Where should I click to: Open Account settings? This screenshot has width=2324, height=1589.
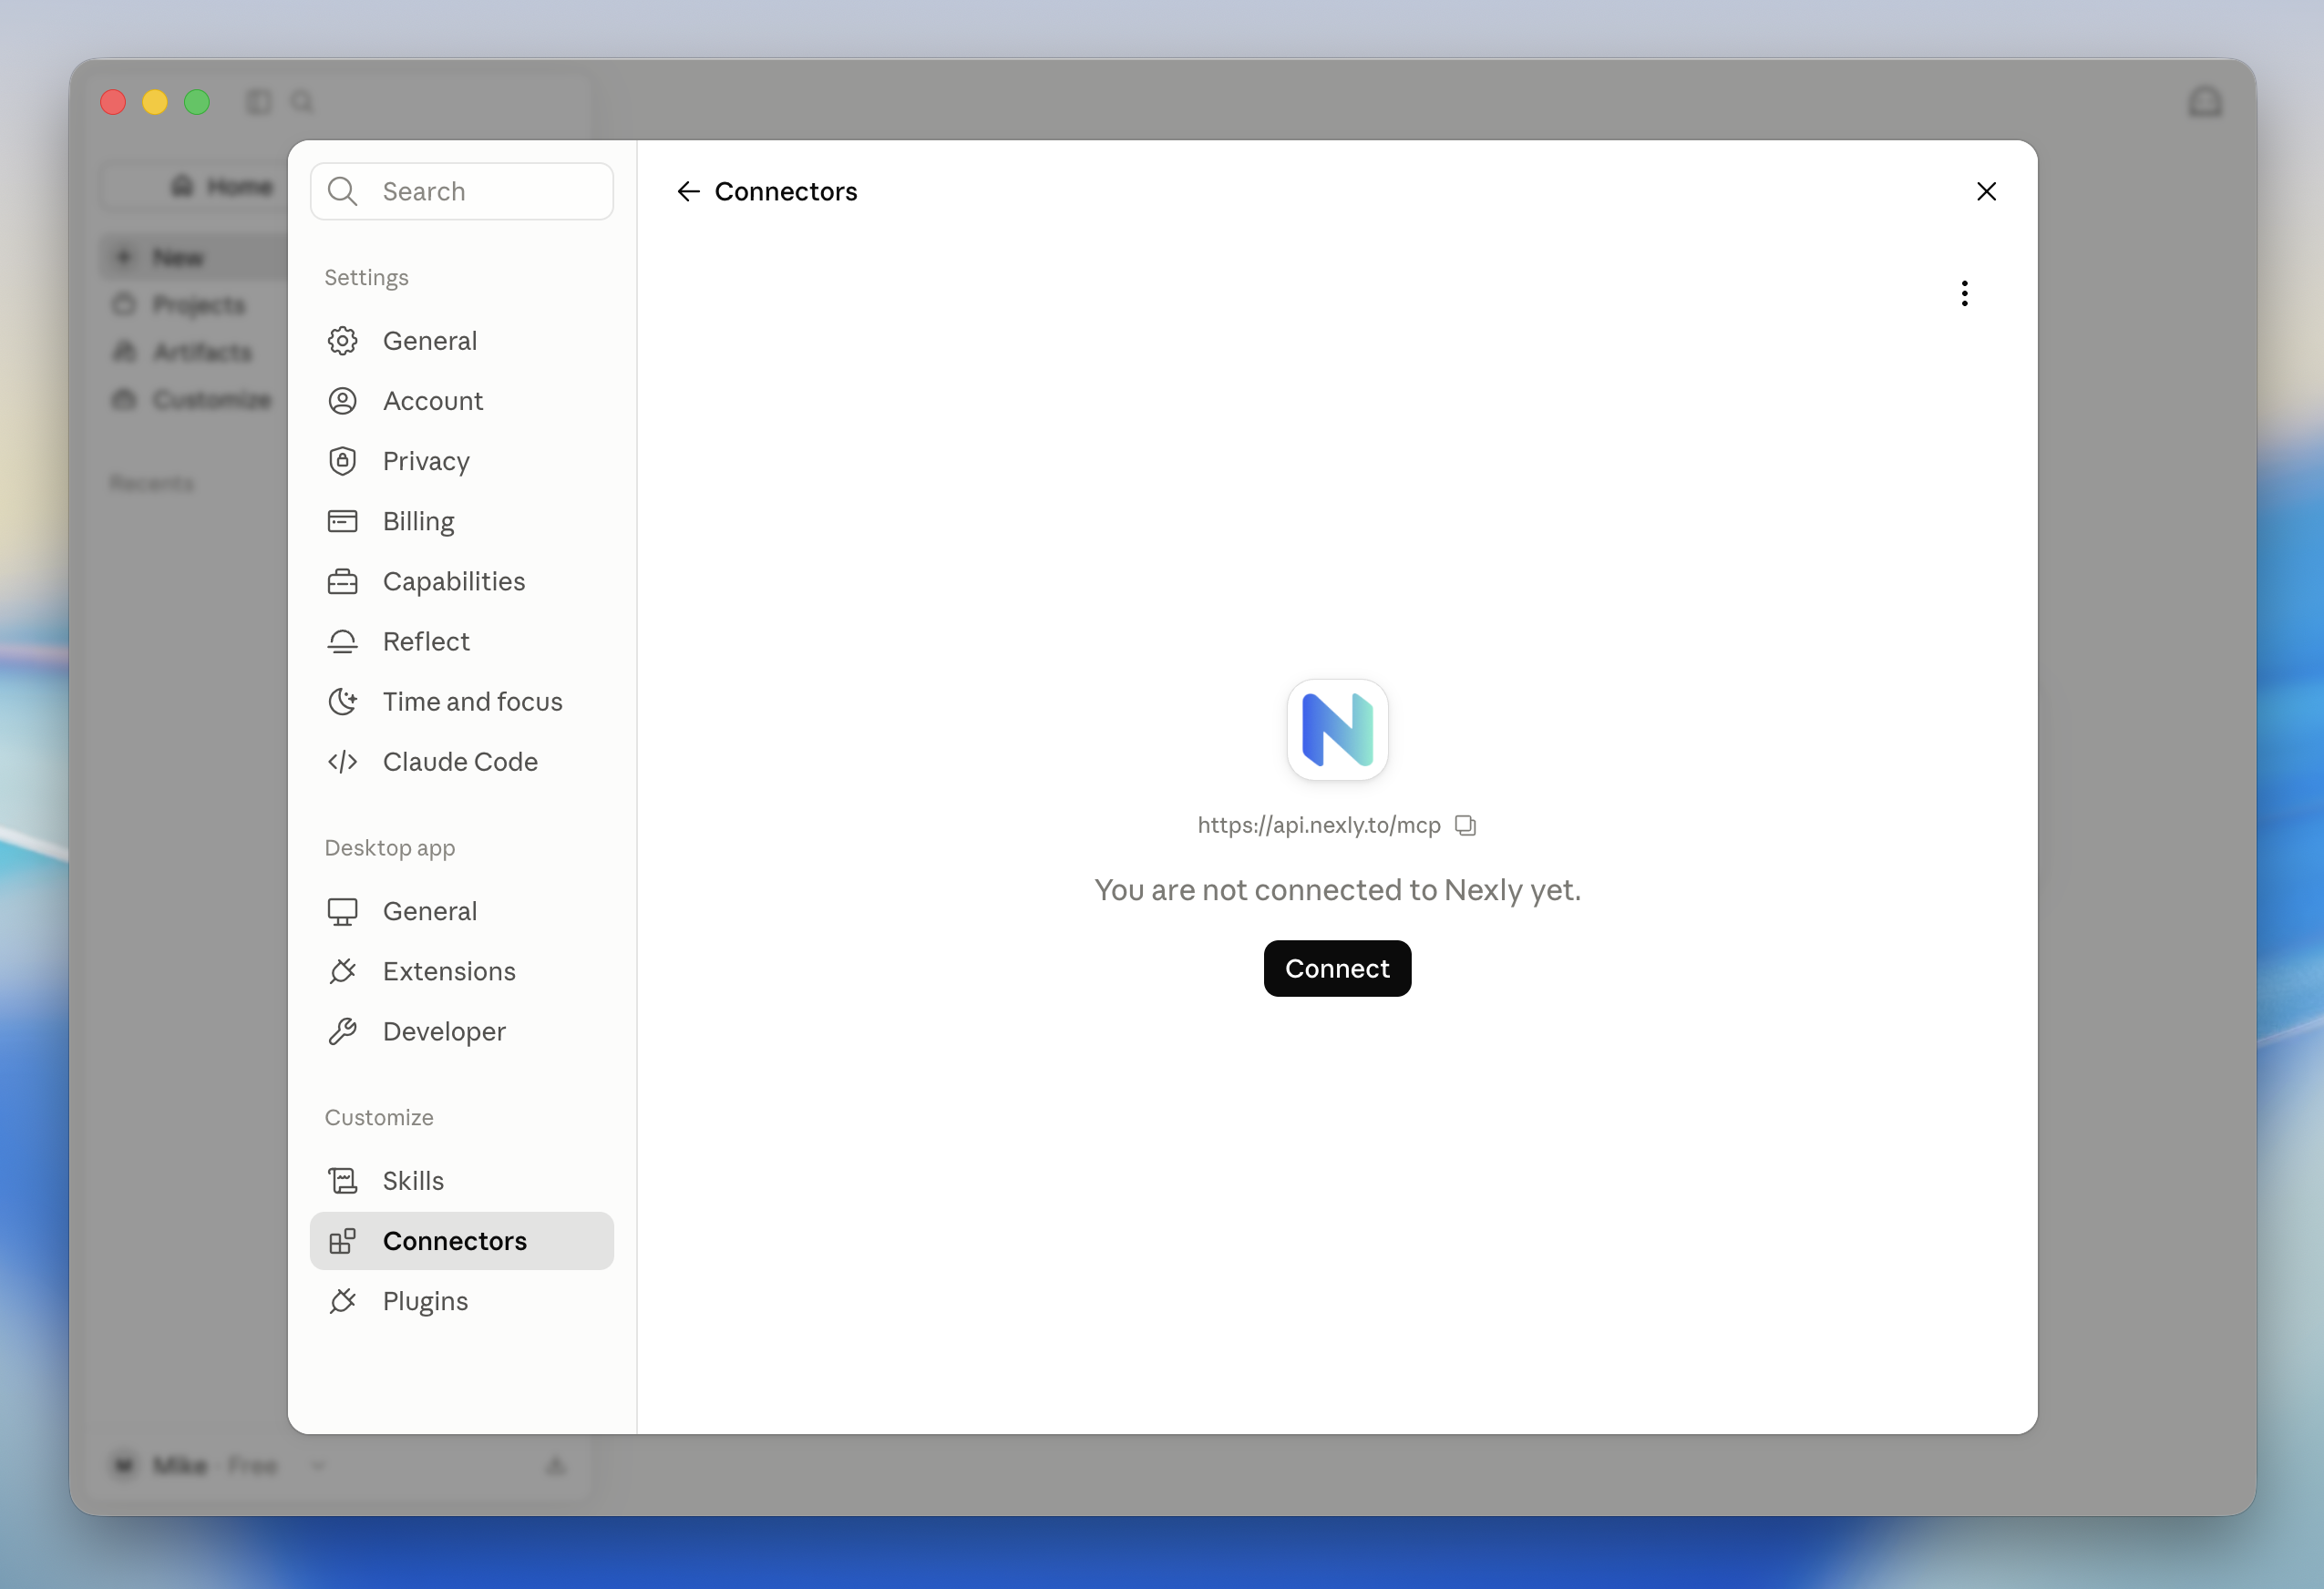(x=461, y=401)
